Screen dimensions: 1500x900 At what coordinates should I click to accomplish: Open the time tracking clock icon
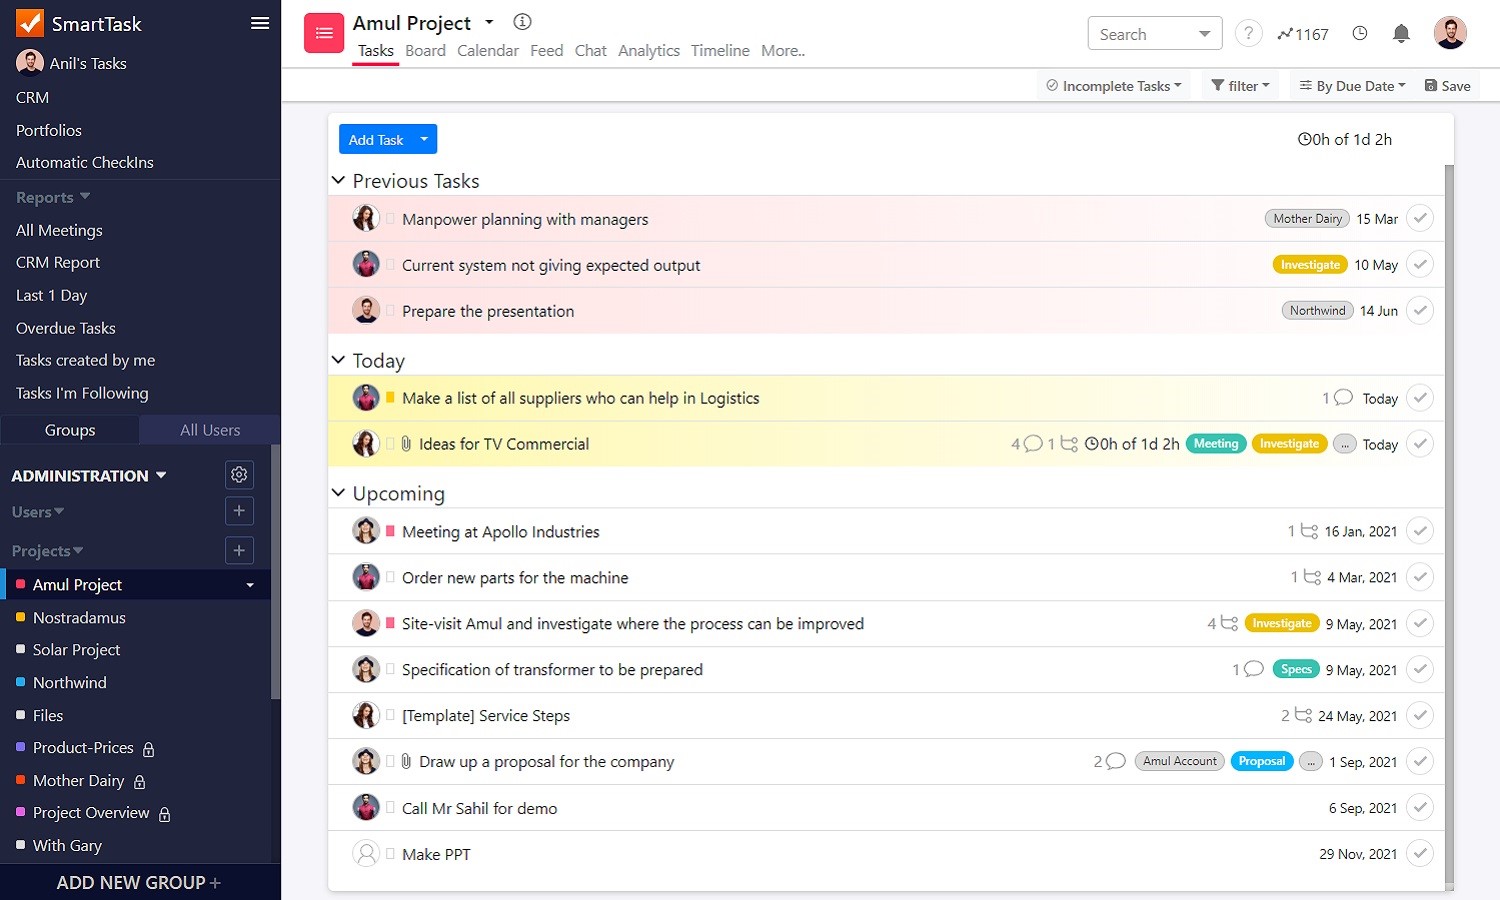(x=1360, y=33)
